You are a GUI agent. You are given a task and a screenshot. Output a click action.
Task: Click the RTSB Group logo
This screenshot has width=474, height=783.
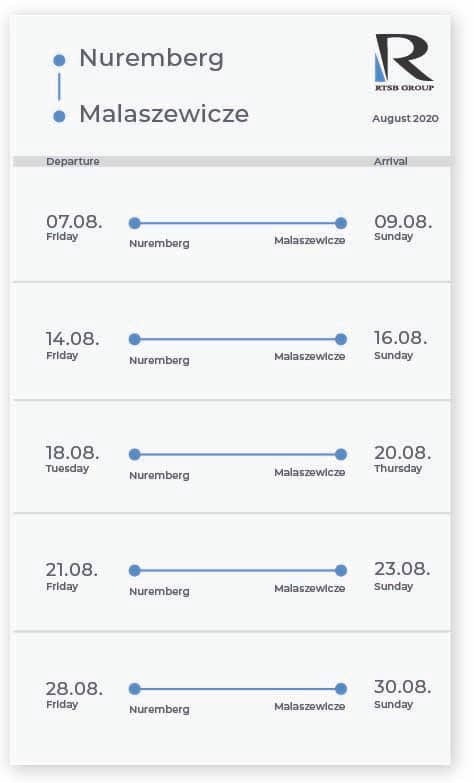(x=404, y=62)
